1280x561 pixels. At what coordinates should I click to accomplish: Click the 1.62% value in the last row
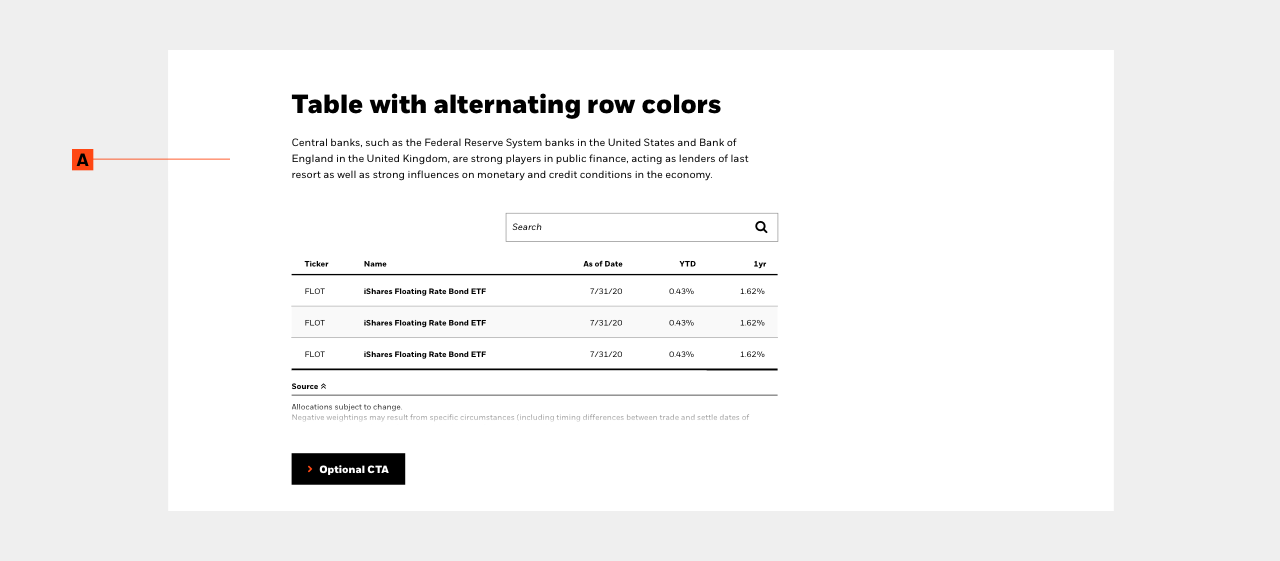(752, 354)
